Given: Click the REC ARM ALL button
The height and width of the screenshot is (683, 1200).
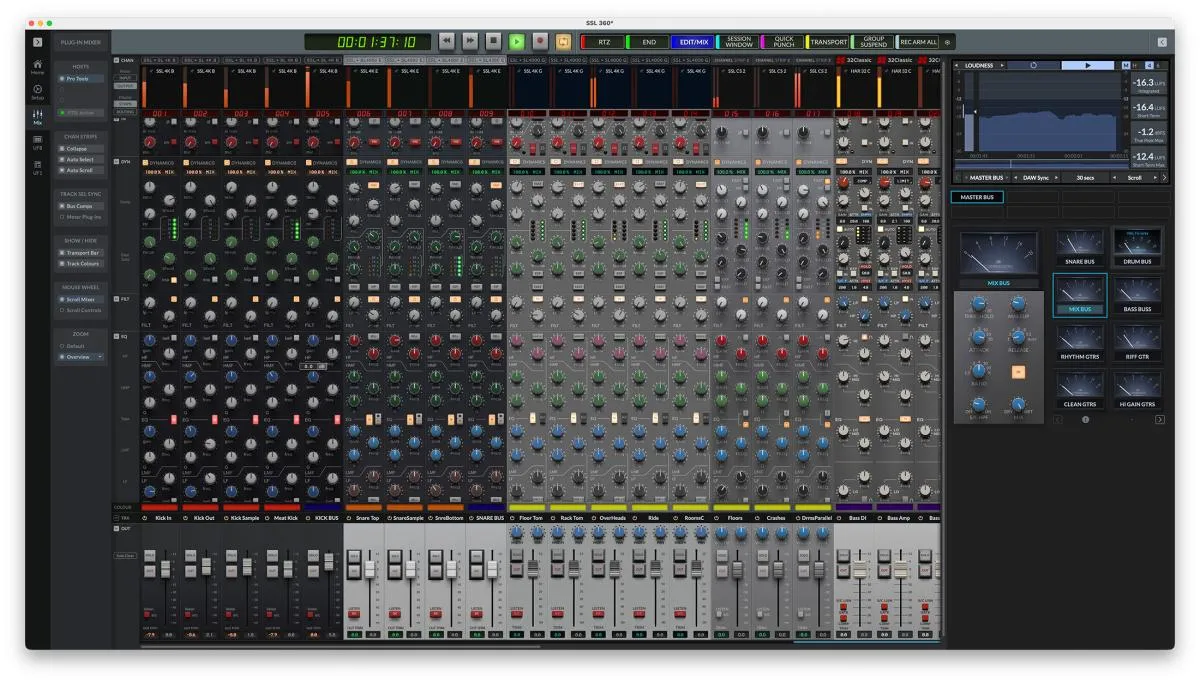Looking at the screenshot, I should click(919, 42).
